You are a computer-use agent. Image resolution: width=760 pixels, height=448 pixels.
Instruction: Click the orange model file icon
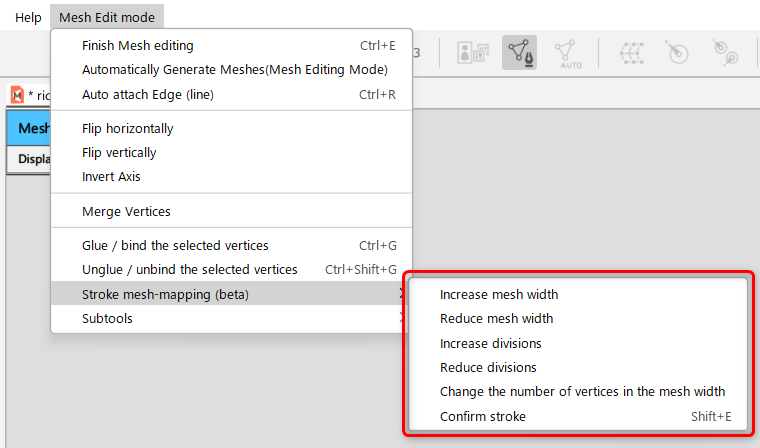(x=17, y=94)
